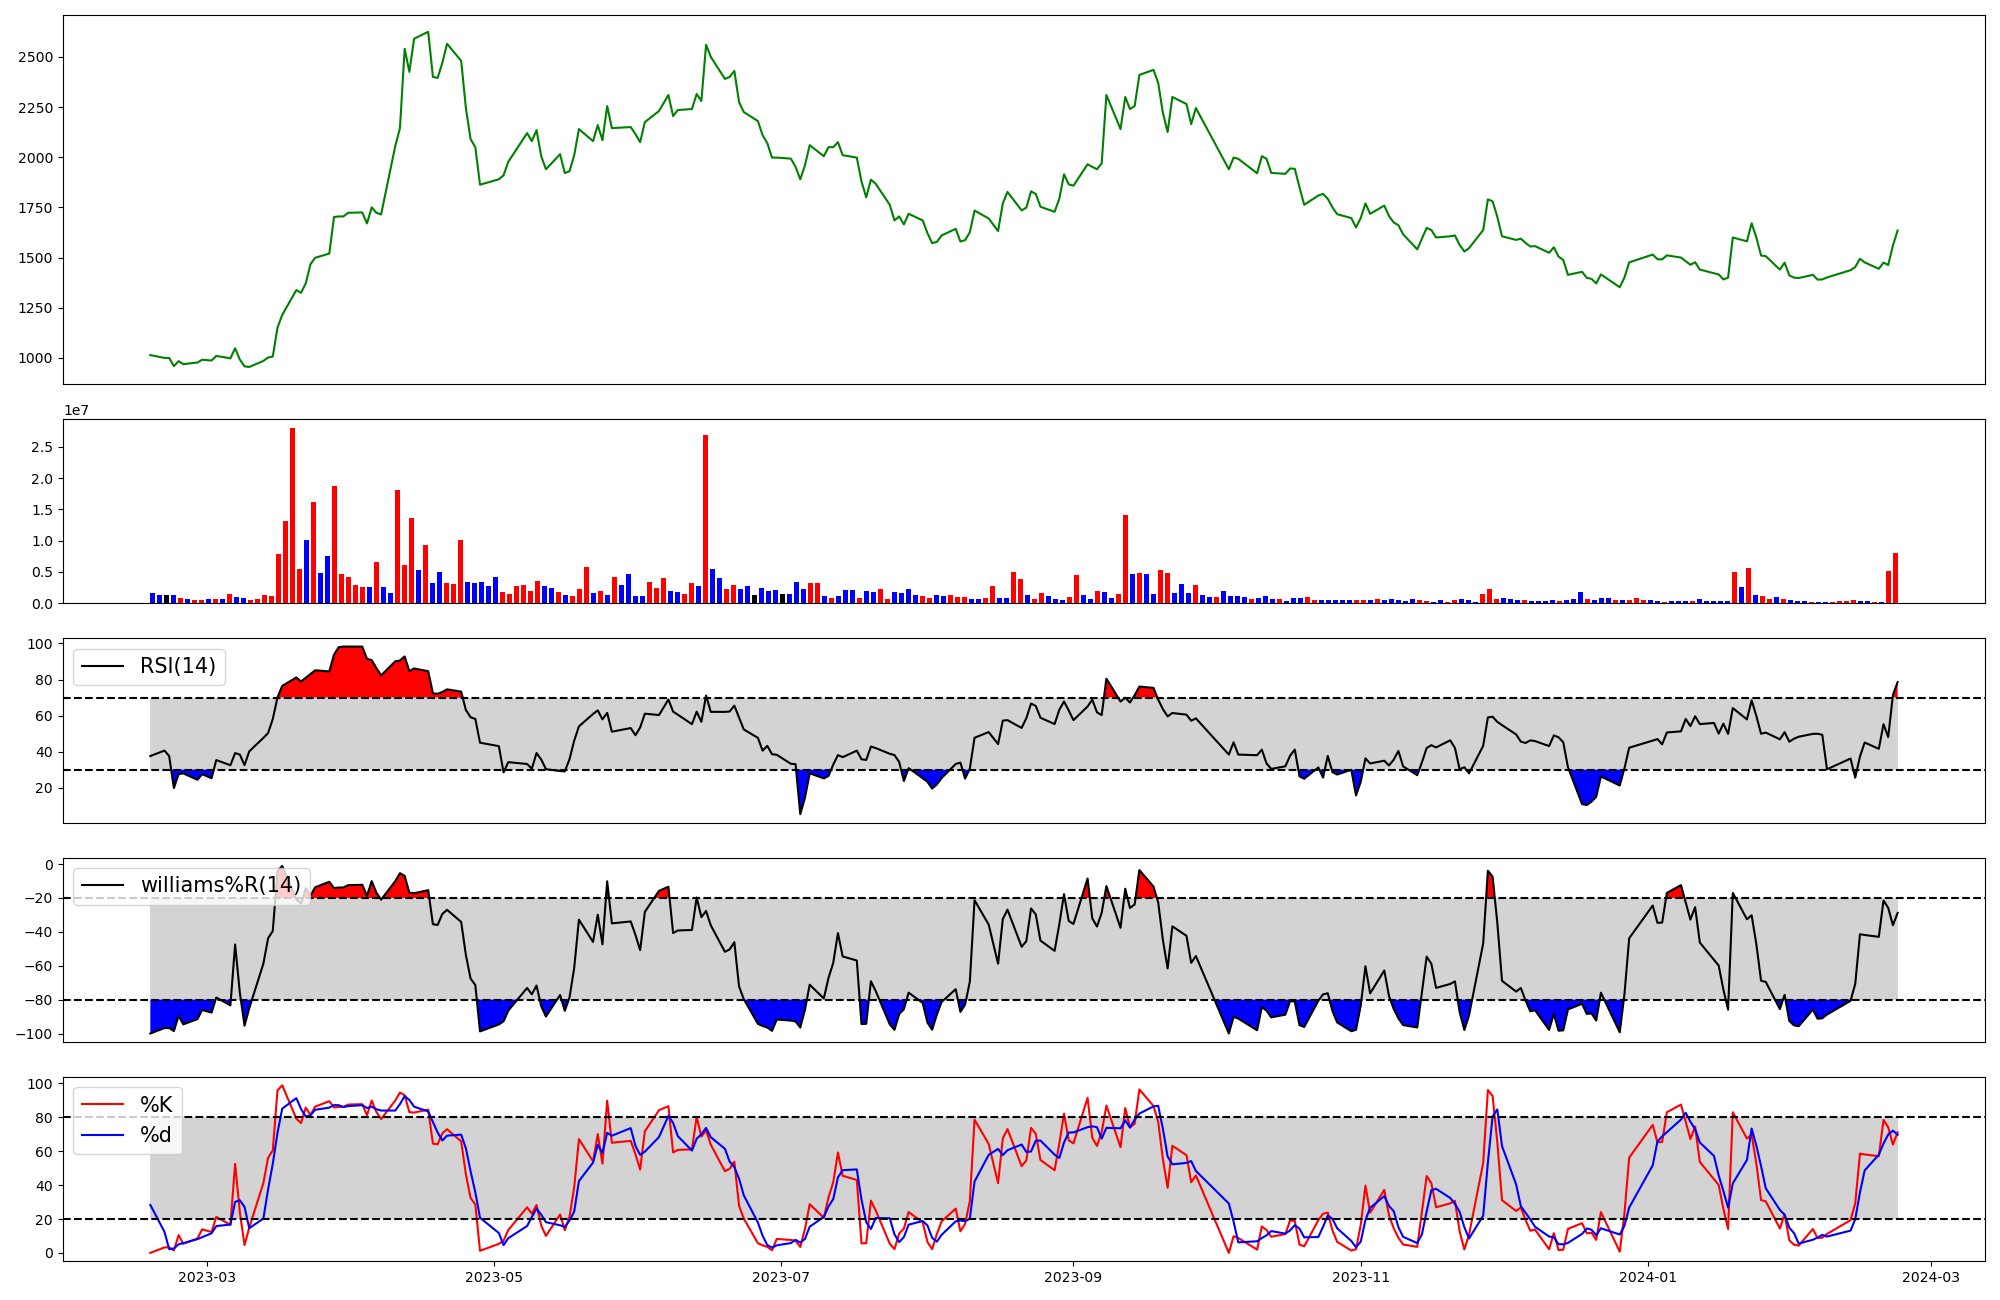The image size is (2000, 1300).
Task: Click the %K legend text
Action: click(155, 1105)
